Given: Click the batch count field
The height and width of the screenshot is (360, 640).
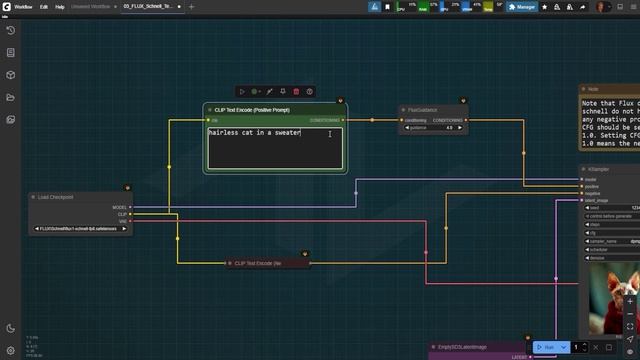Looking at the screenshot, I should click(x=577, y=347).
